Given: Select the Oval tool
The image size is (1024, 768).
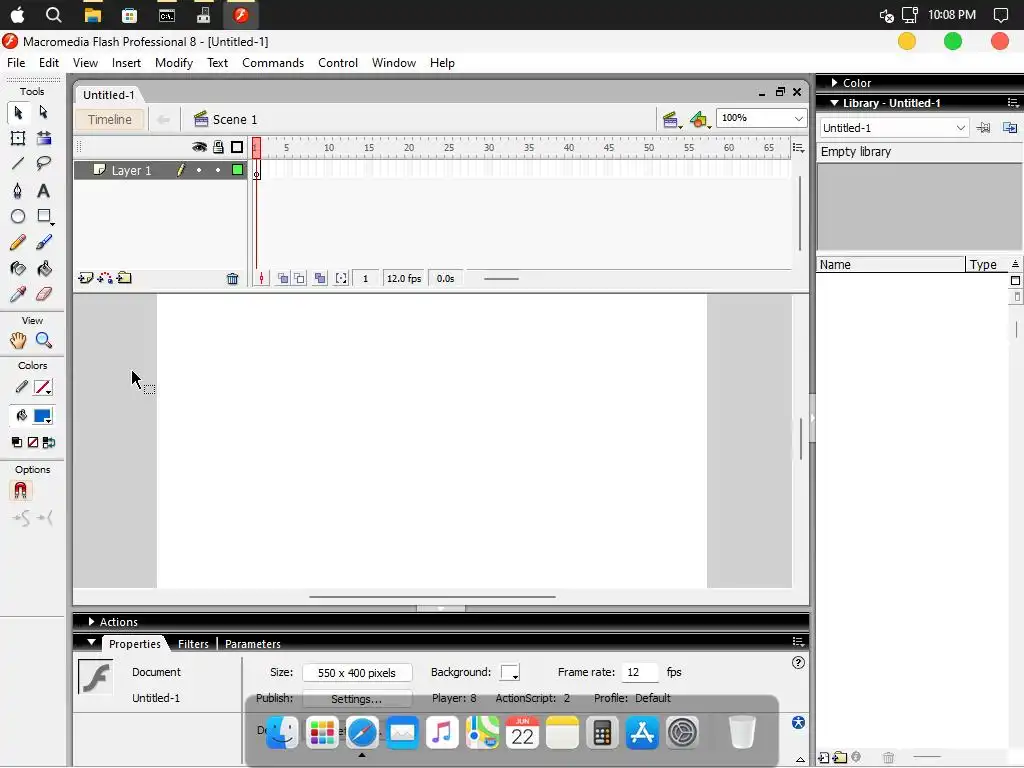Looking at the screenshot, I should (x=18, y=216).
